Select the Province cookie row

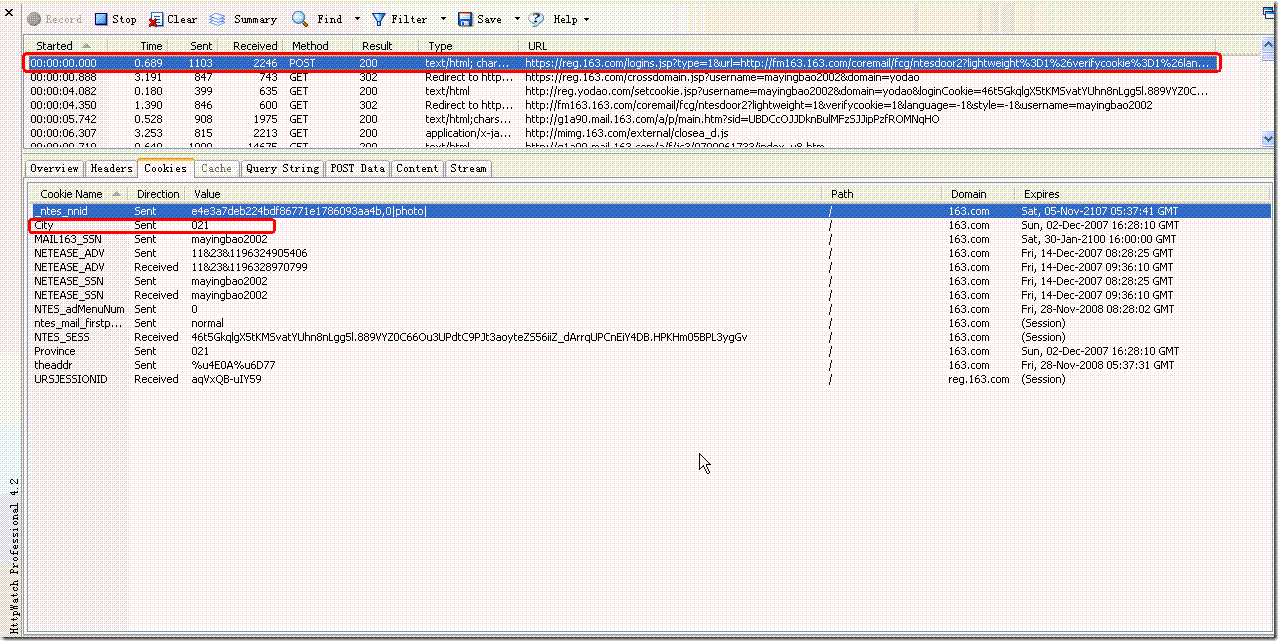[x=649, y=351]
